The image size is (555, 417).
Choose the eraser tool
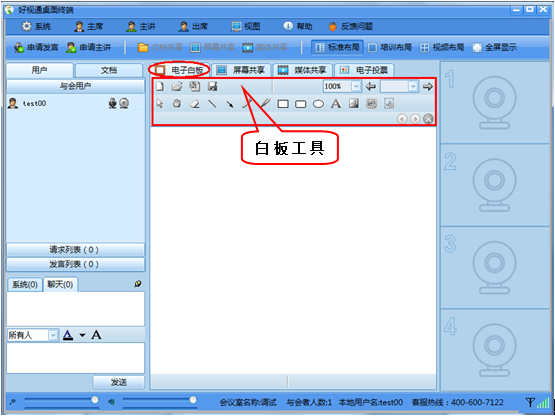pyautogui.click(x=195, y=104)
